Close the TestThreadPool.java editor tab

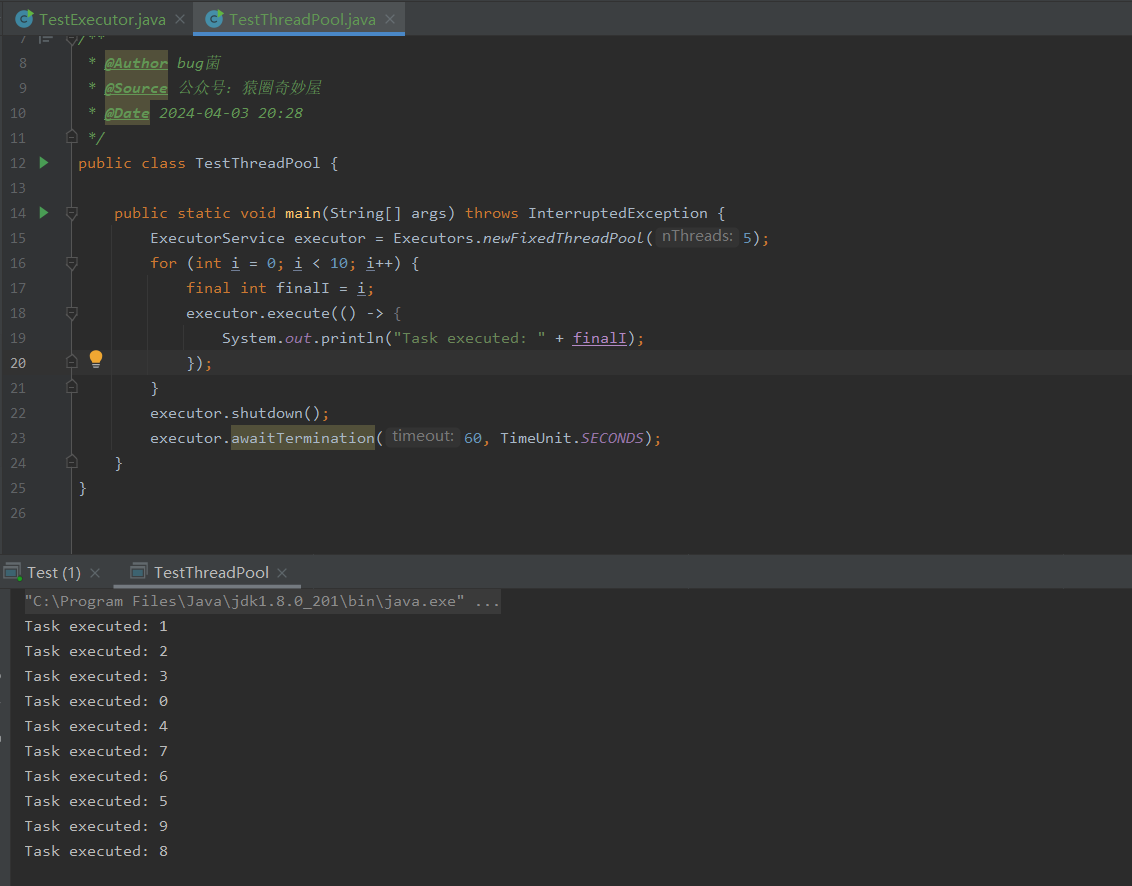click(x=390, y=19)
